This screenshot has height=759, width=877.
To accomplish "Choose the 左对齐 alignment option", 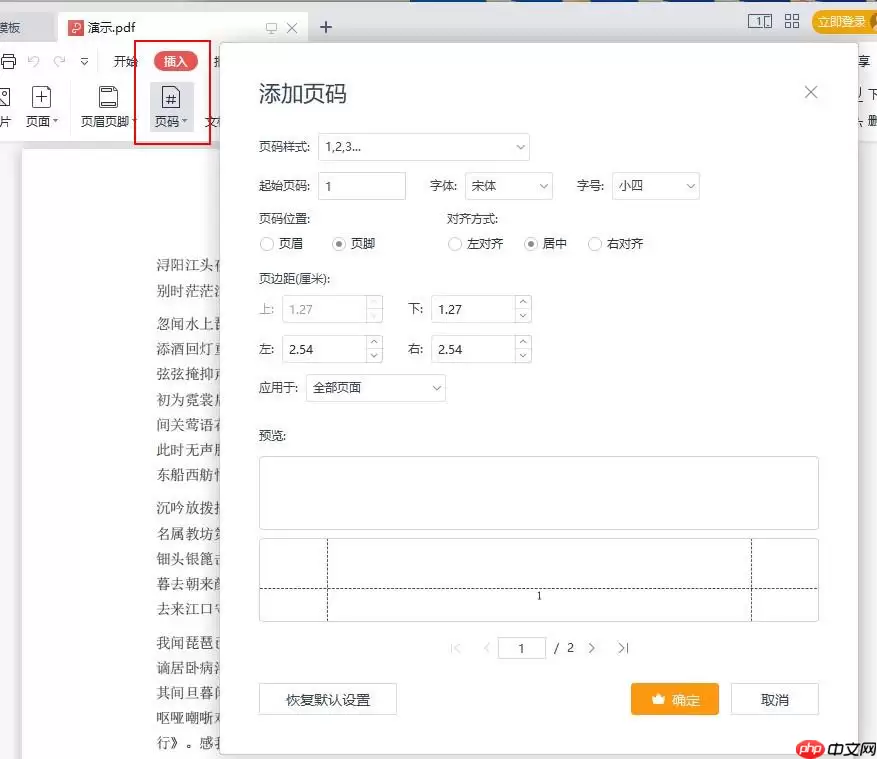I will point(455,243).
